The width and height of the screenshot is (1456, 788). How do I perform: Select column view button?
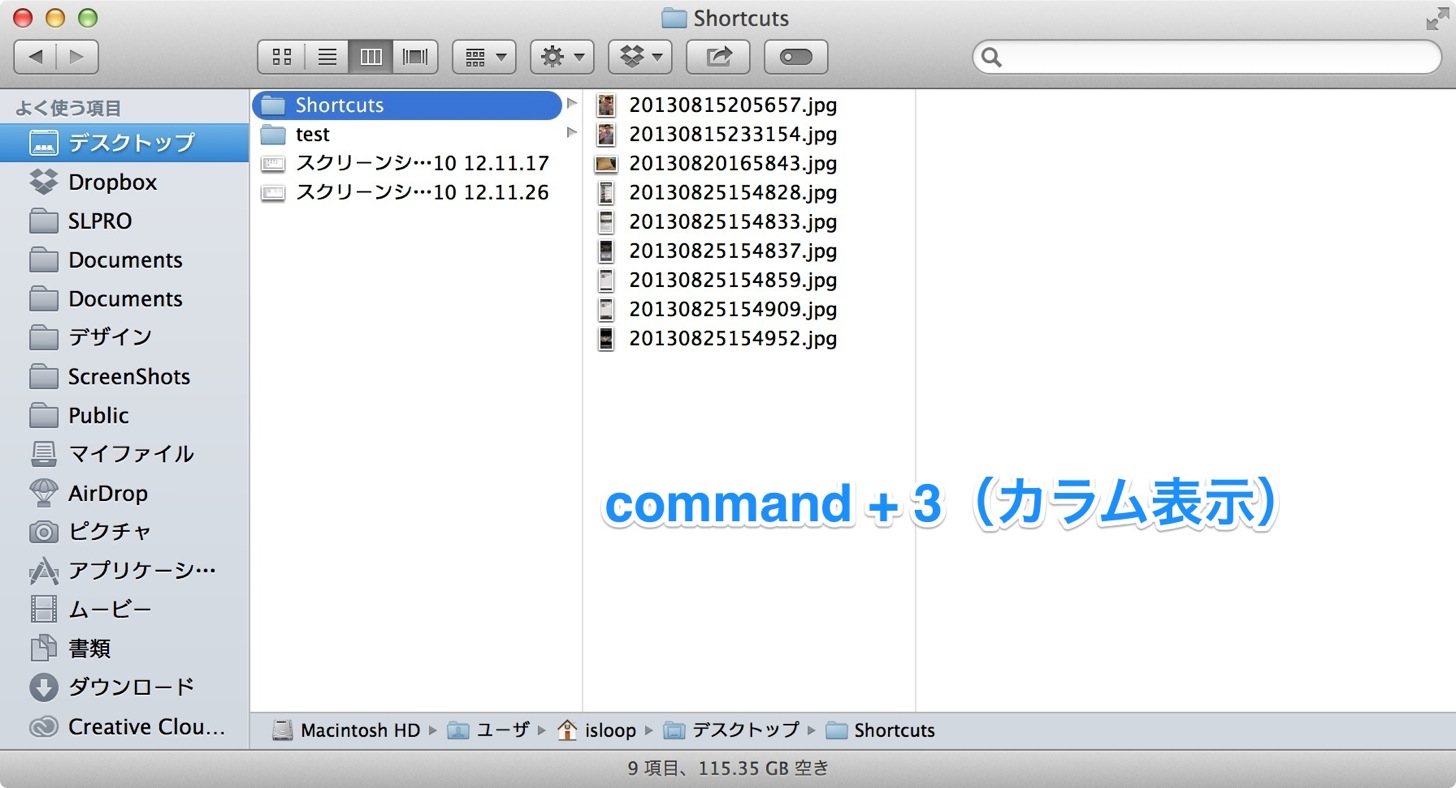[371, 57]
